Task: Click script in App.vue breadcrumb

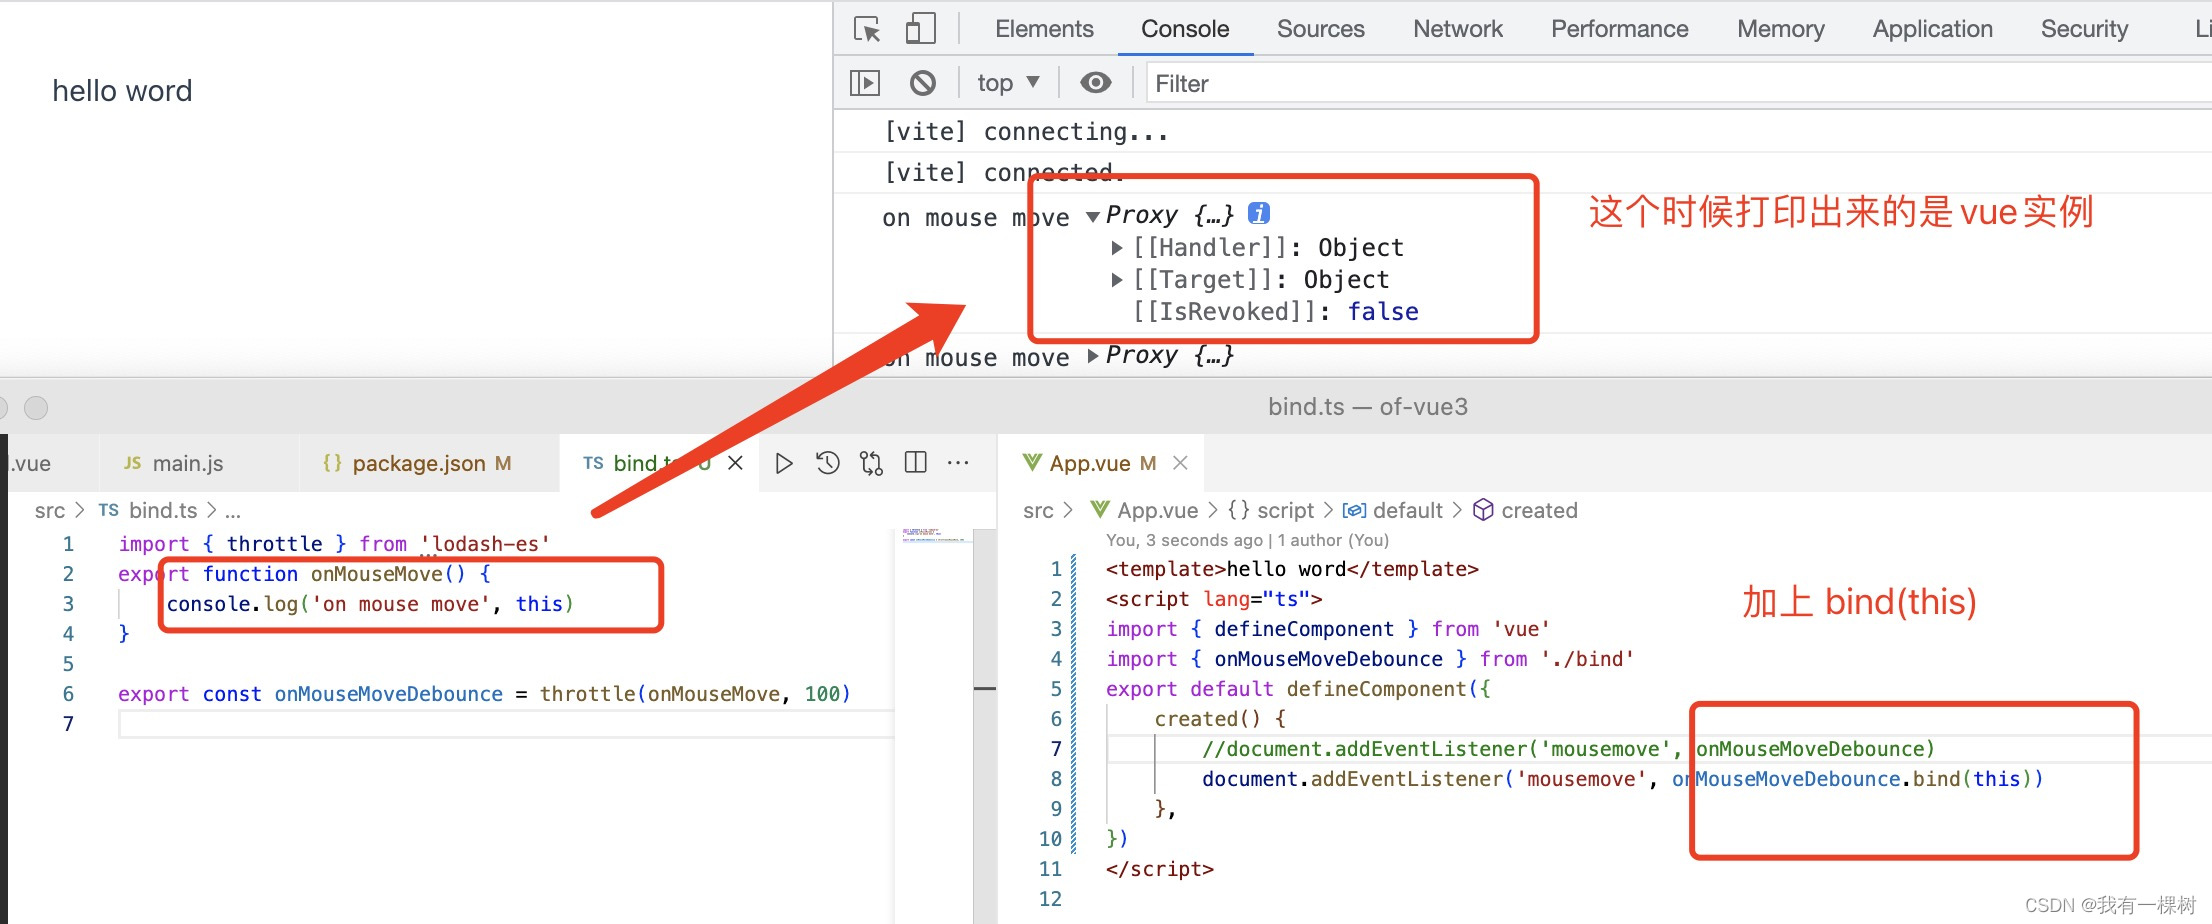Action: pos(1285,511)
